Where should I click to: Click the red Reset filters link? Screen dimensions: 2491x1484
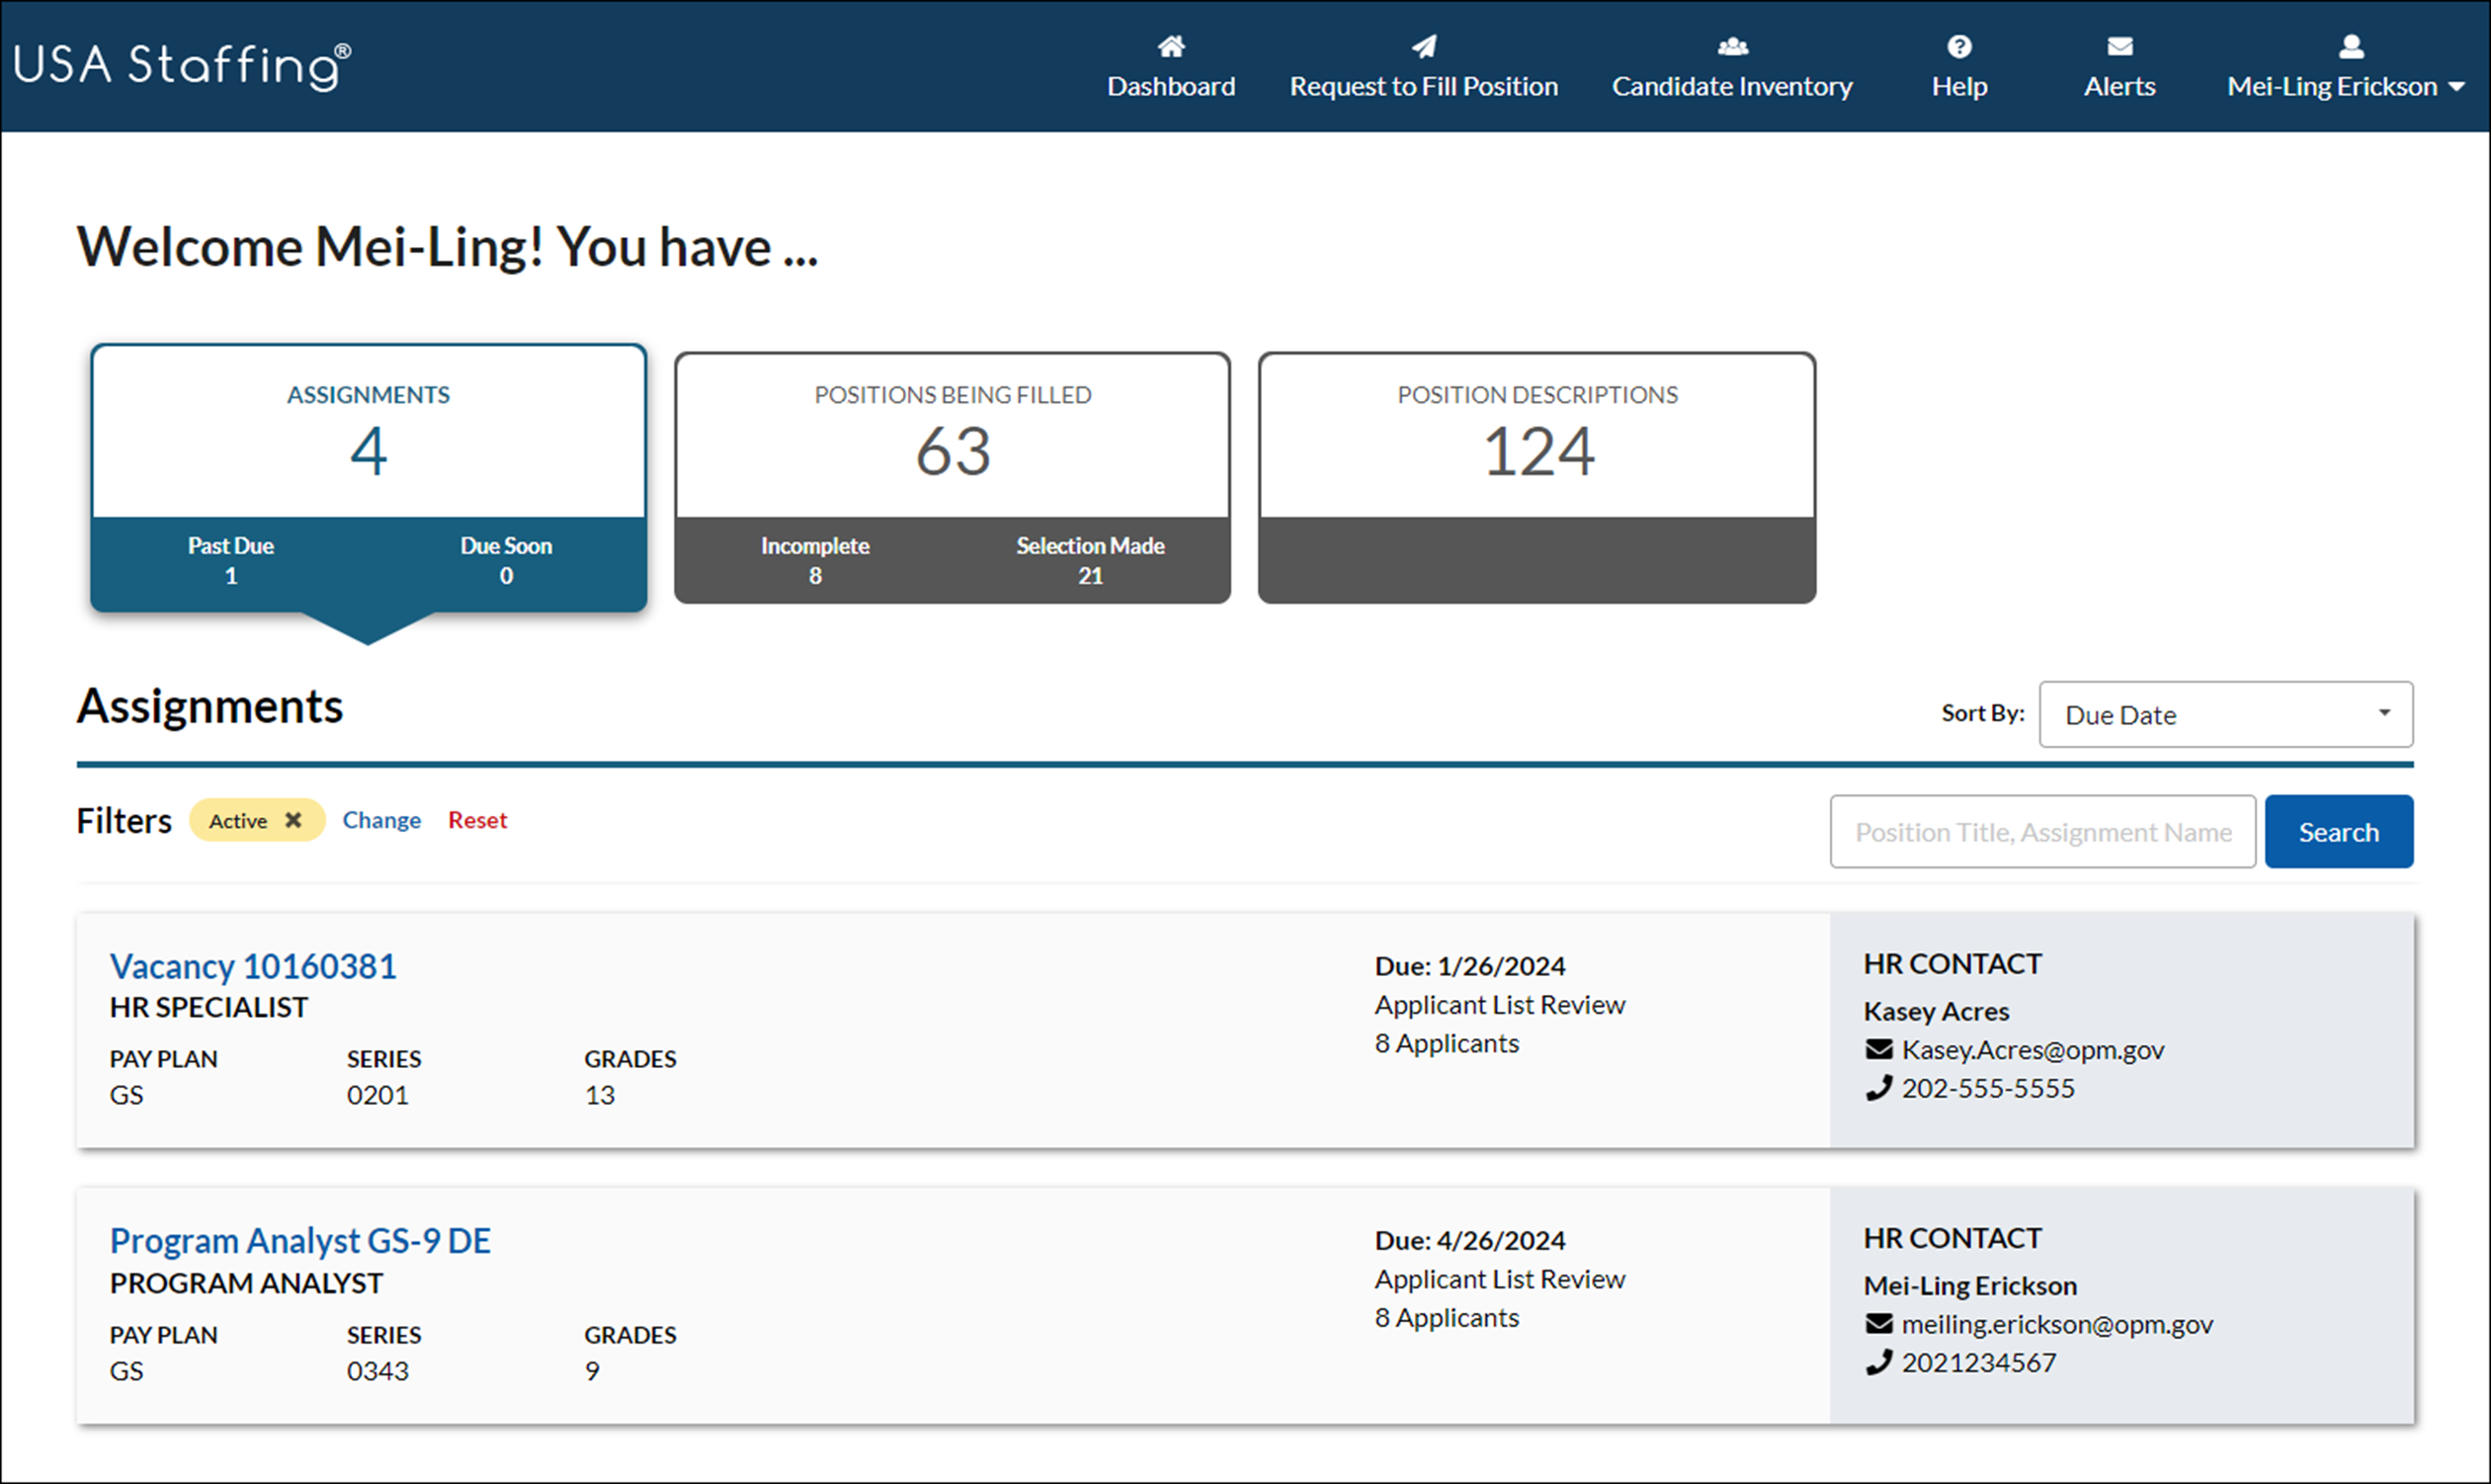tap(477, 820)
